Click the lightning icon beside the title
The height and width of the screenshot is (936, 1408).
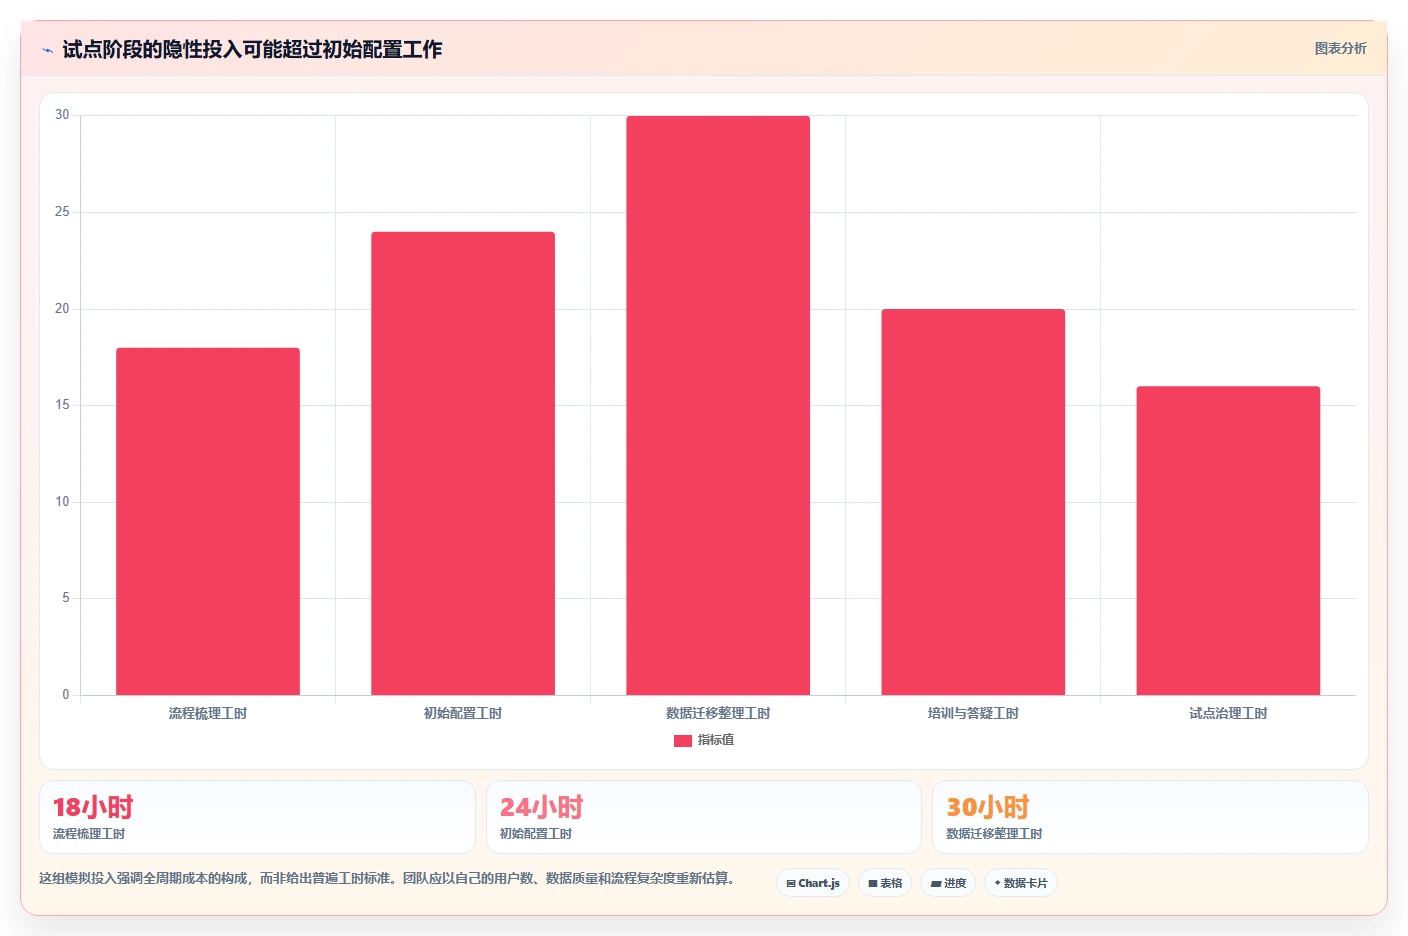click(x=47, y=50)
